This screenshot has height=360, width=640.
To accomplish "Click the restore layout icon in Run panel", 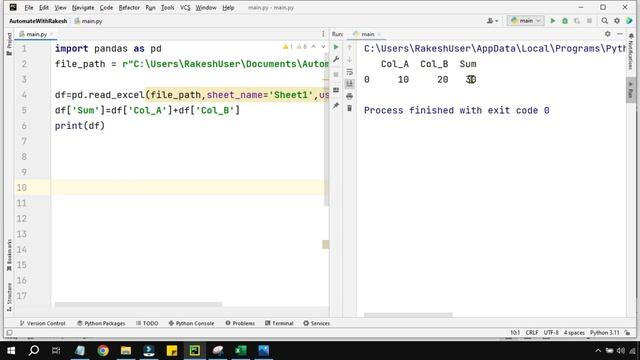I will [336, 90].
